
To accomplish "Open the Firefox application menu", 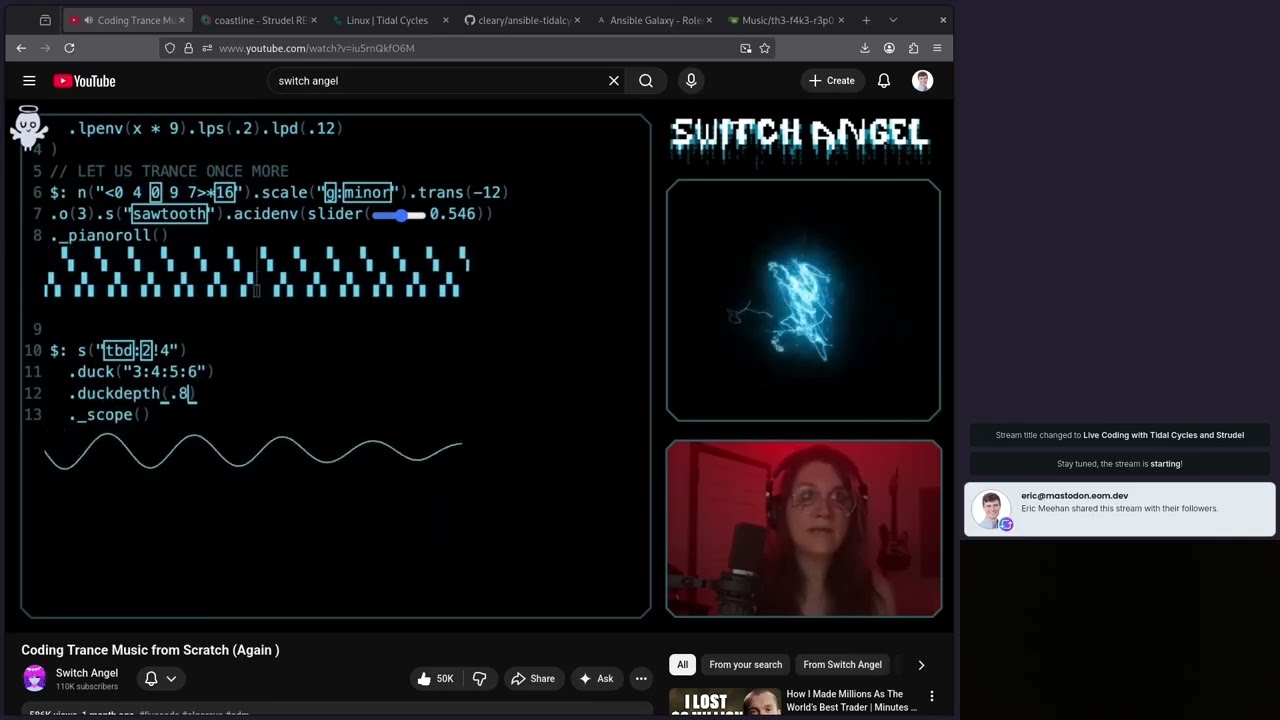I will click(x=937, y=48).
